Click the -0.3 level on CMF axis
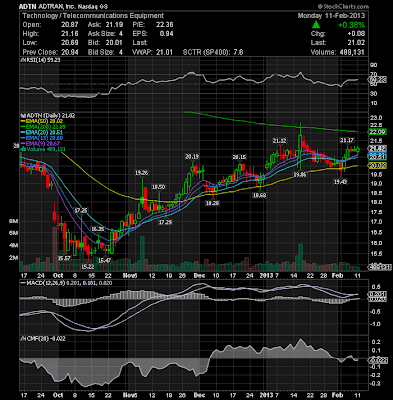The width and height of the screenshot is (393, 400). click(376, 384)
